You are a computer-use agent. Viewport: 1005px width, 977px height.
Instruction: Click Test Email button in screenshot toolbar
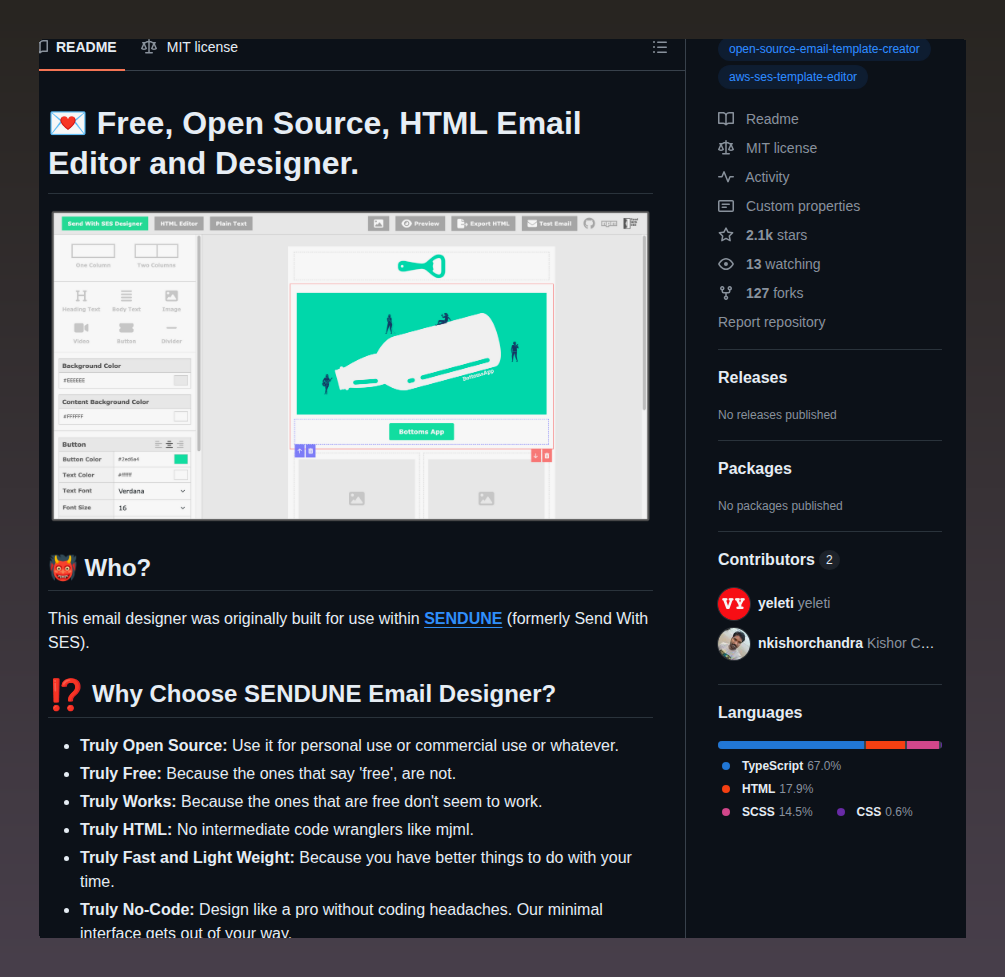pyautogui.click(x=549, y=224)
